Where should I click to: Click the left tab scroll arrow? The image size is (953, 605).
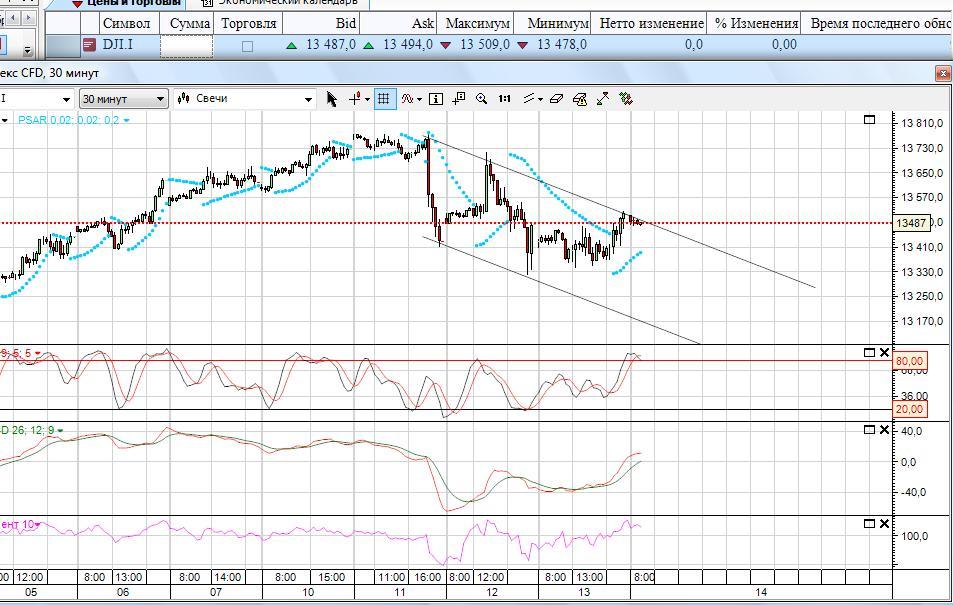coord(13,18)
